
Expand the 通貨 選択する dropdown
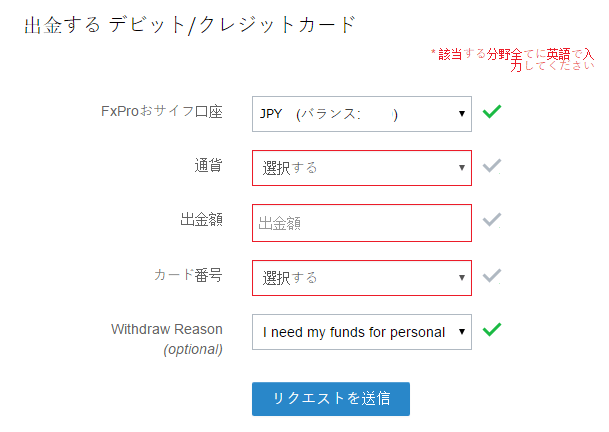(362, 168)
